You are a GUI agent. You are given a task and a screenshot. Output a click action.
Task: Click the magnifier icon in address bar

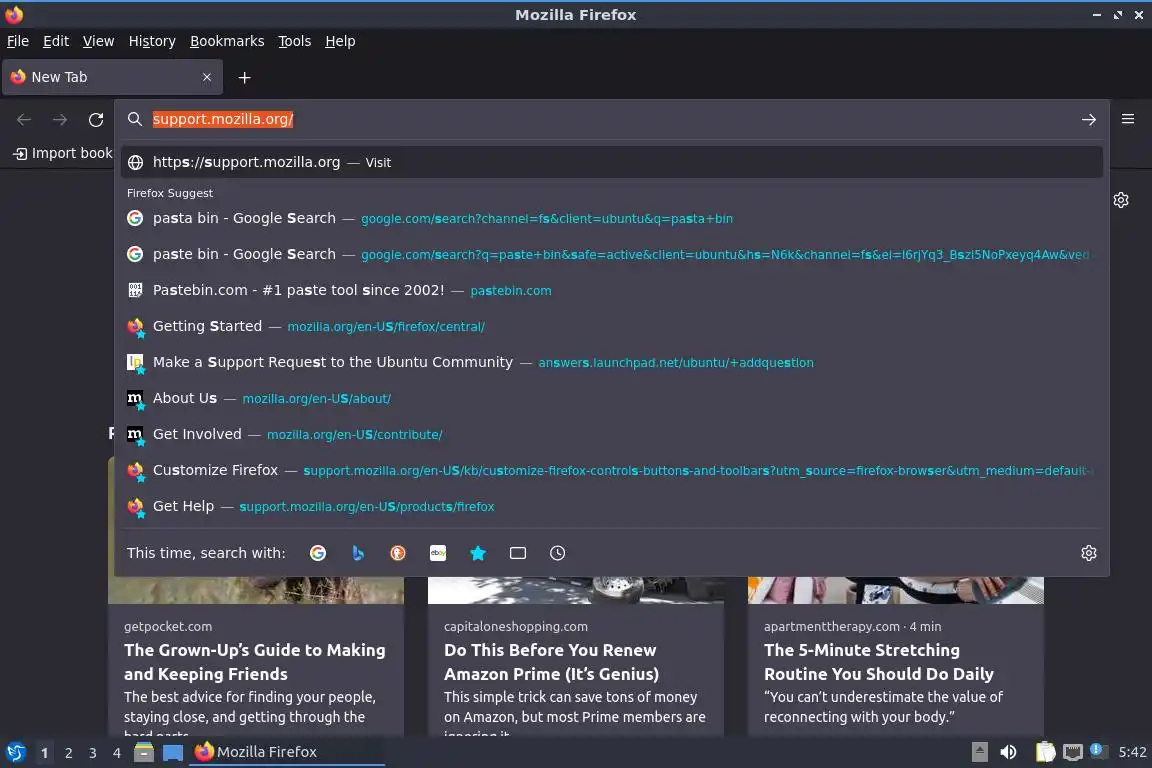tap(134, 119)
